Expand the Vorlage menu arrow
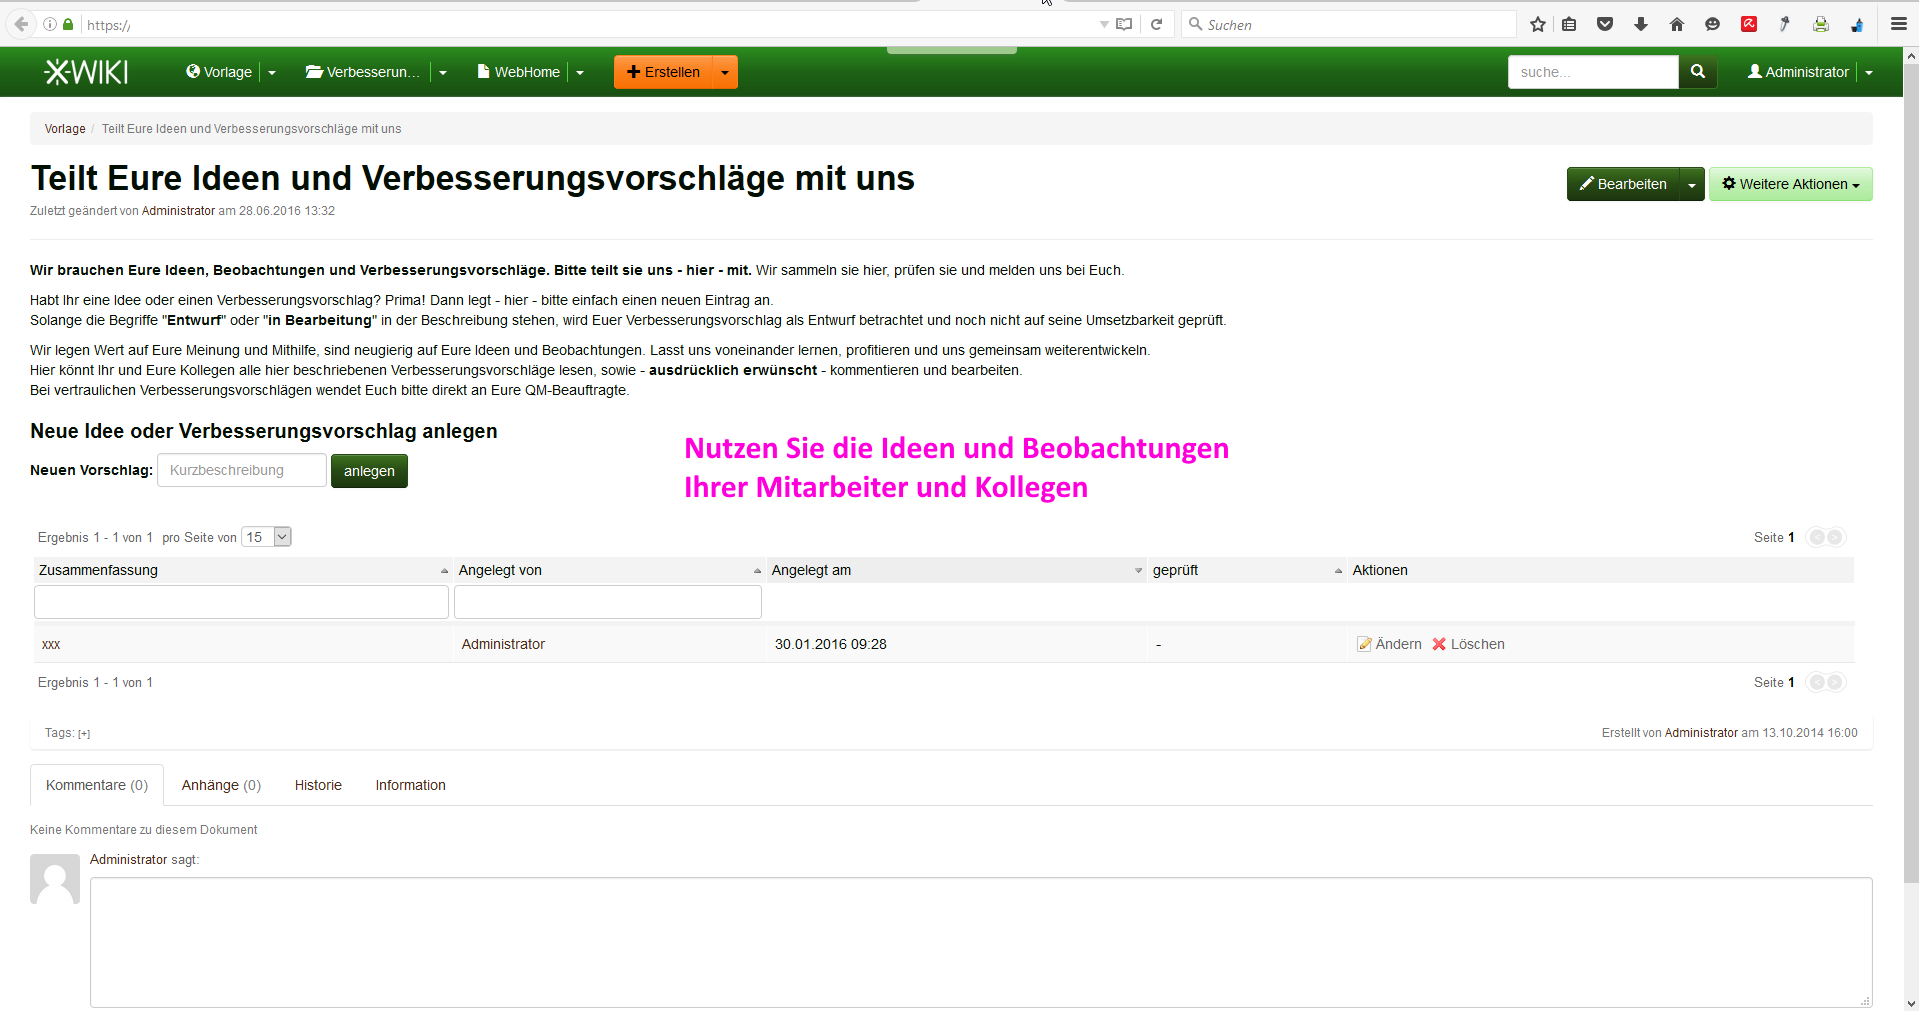The height and width of the screenshot is (1011, 1919). coord(272,72)
